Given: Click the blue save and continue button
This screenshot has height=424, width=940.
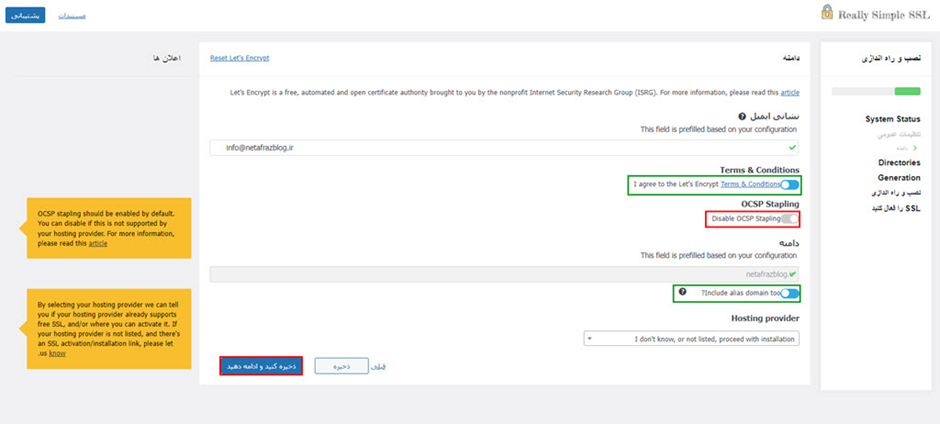Looking at the screenshot, I should tap(261, 366).
